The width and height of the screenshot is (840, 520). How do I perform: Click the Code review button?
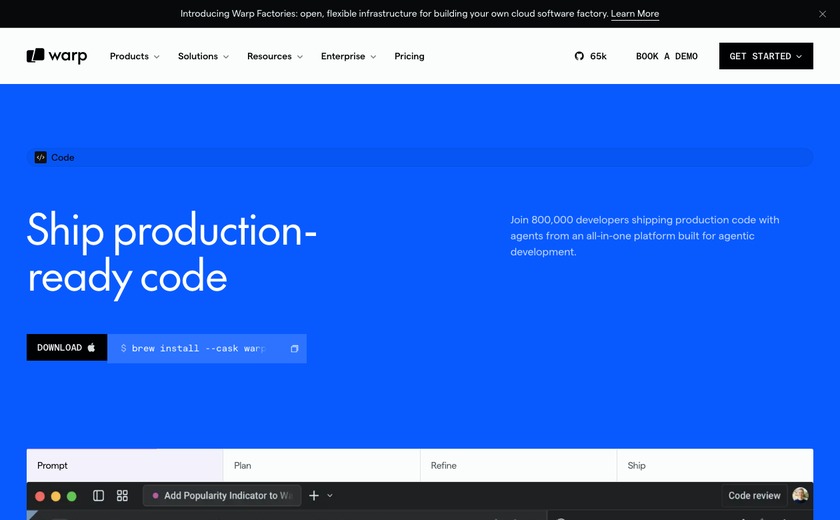point(754,496)
